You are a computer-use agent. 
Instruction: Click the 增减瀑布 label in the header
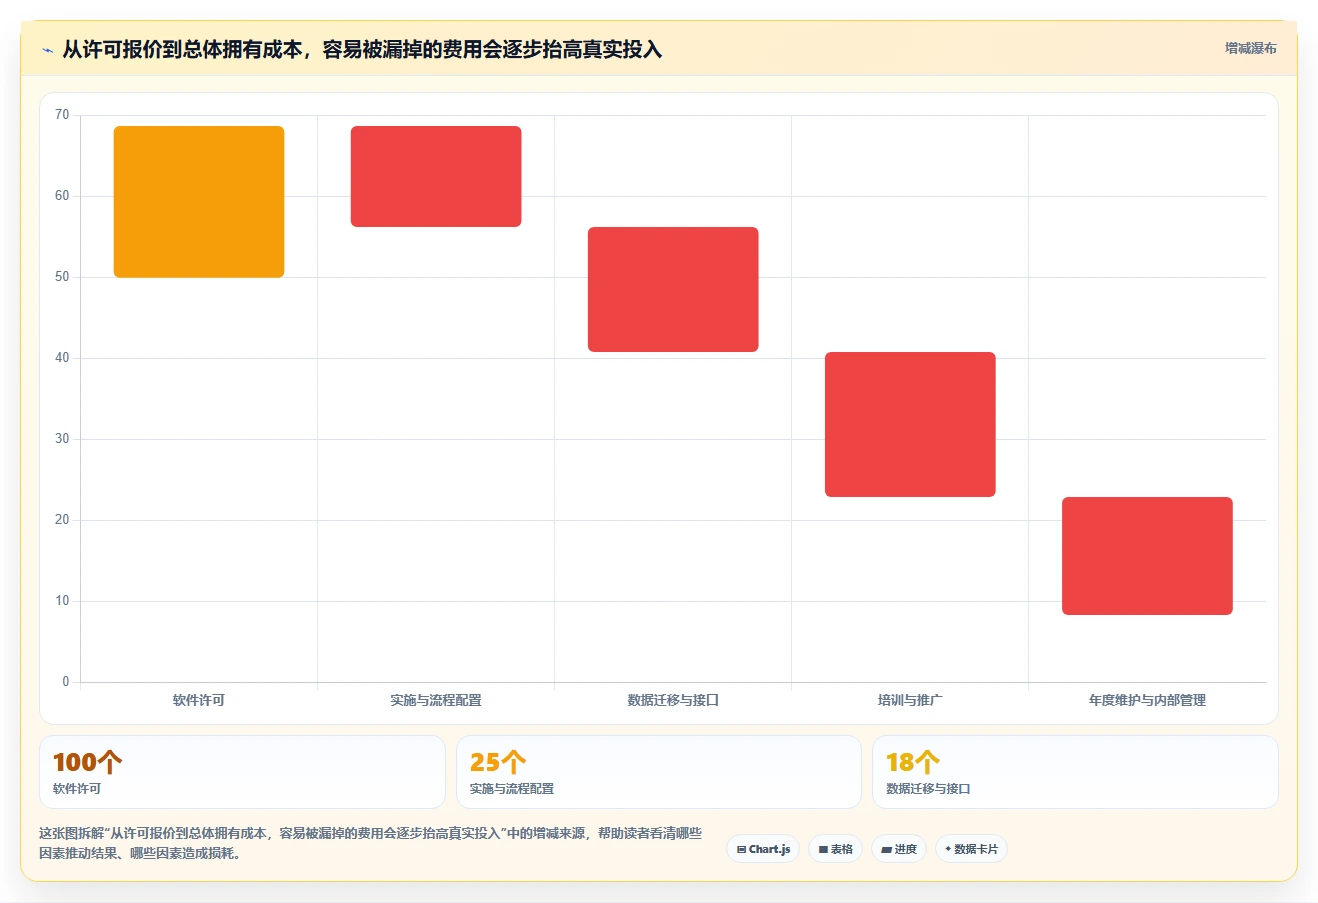1251,48
